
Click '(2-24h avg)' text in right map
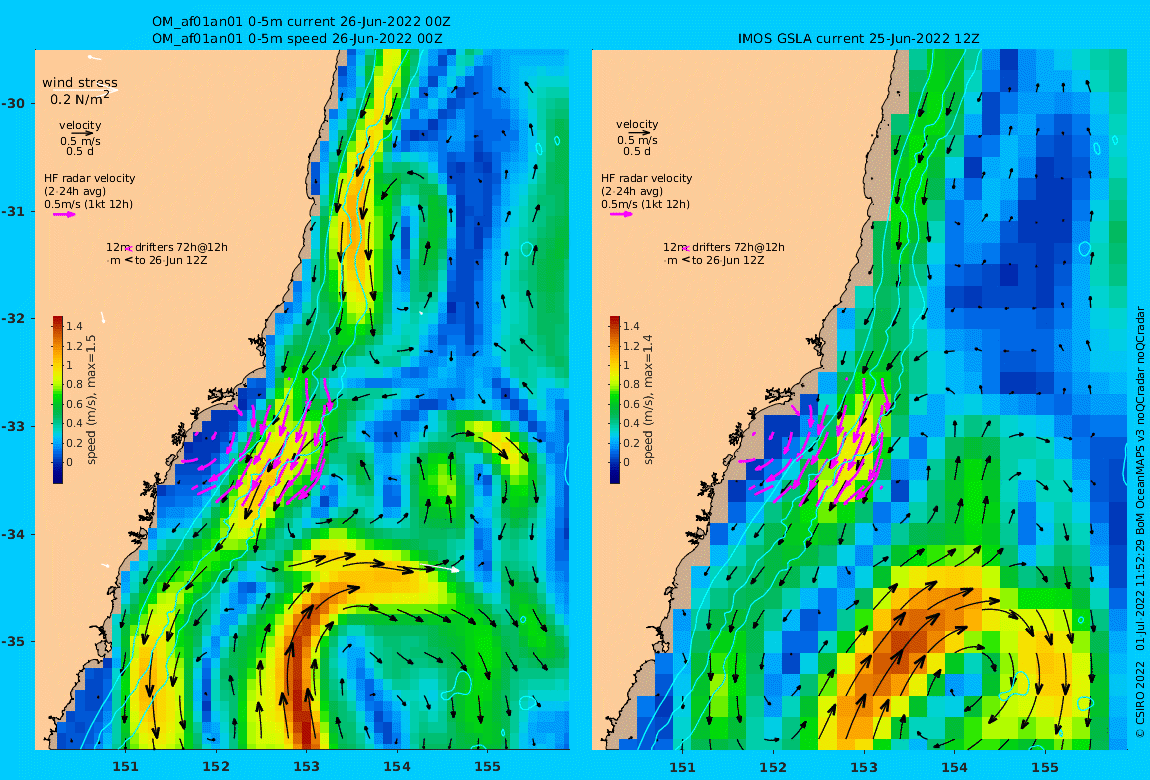pos(631,191)
